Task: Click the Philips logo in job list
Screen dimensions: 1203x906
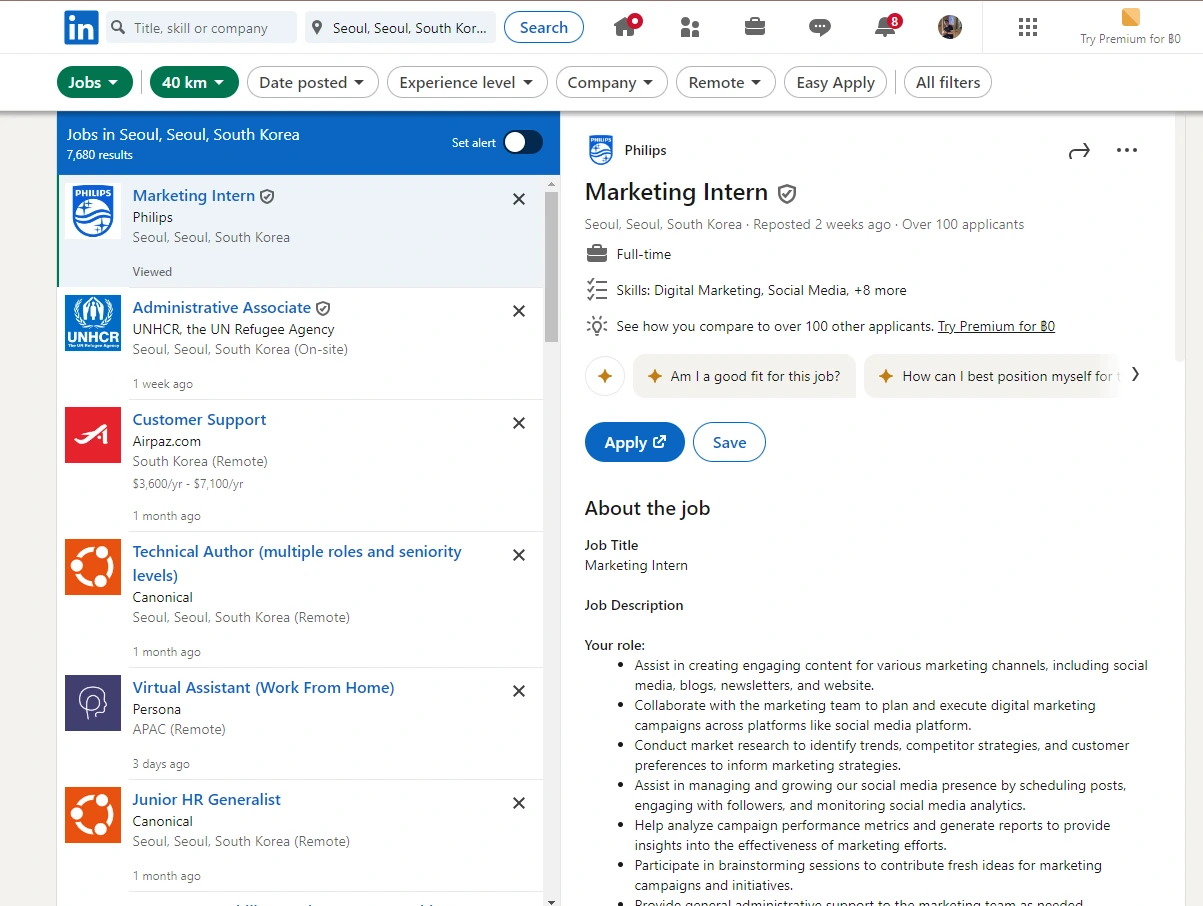Action: (x=93, y=211)
